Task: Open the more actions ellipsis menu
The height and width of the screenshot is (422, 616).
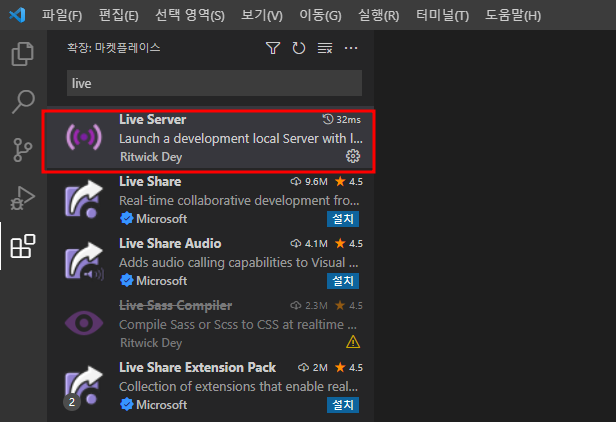Action: click(351, 48)
